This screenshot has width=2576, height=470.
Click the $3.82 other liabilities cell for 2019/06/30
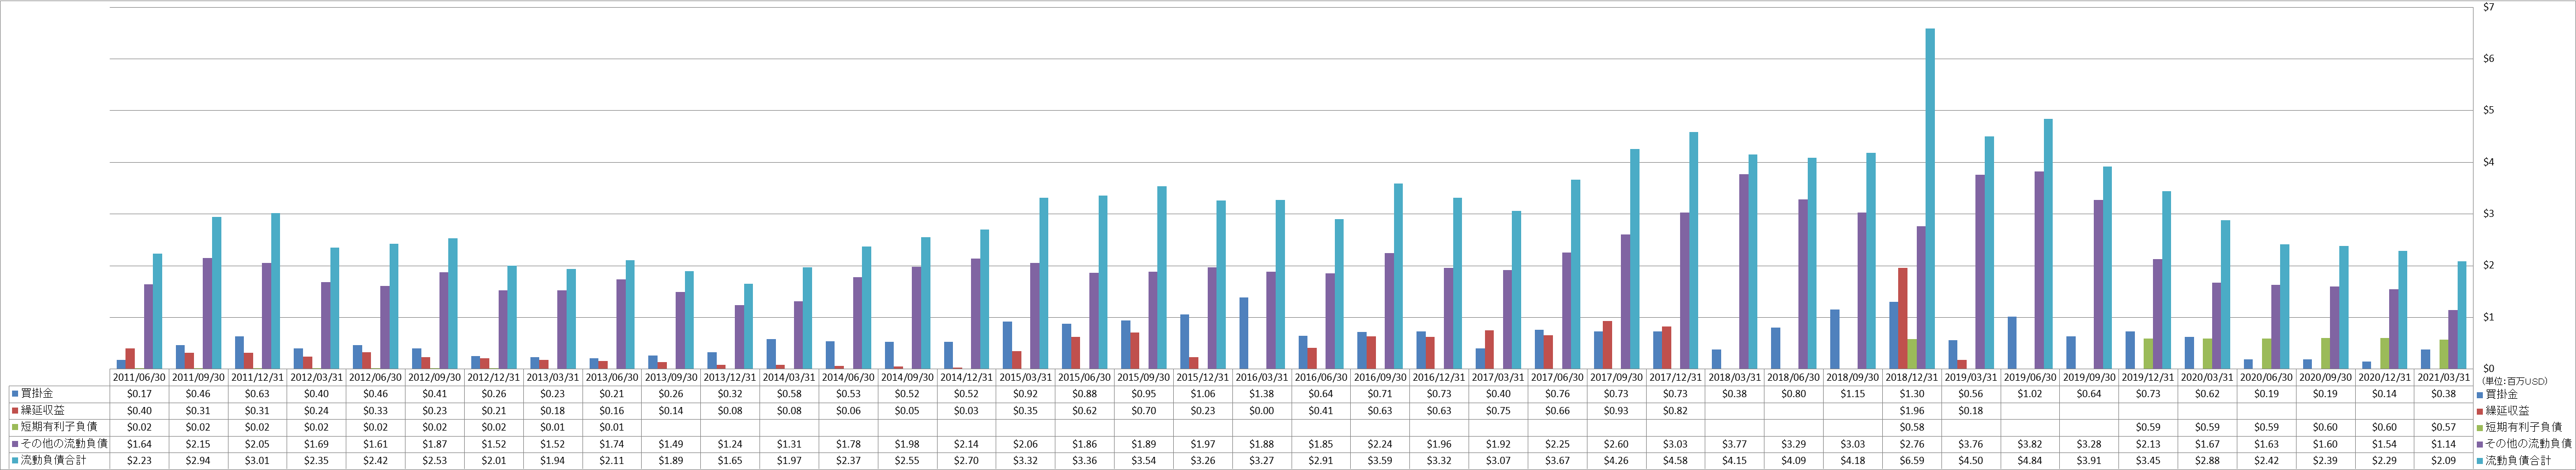(x=2030, y=444)
